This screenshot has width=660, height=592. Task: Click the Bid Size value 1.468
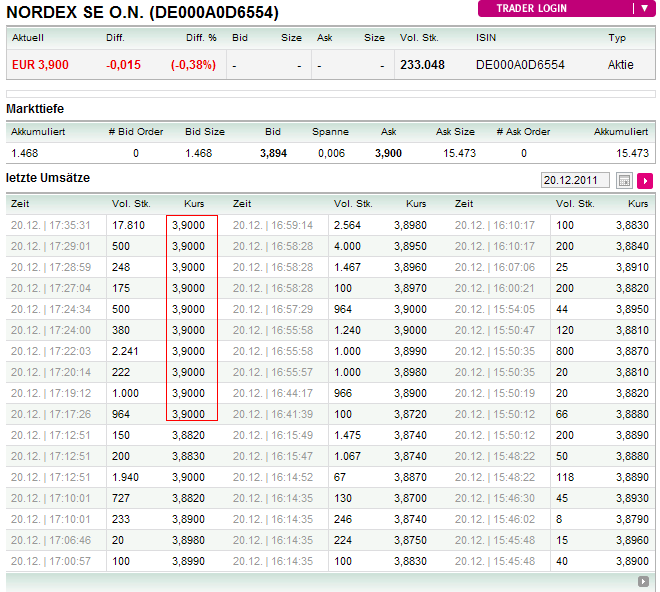click(199, 153)
